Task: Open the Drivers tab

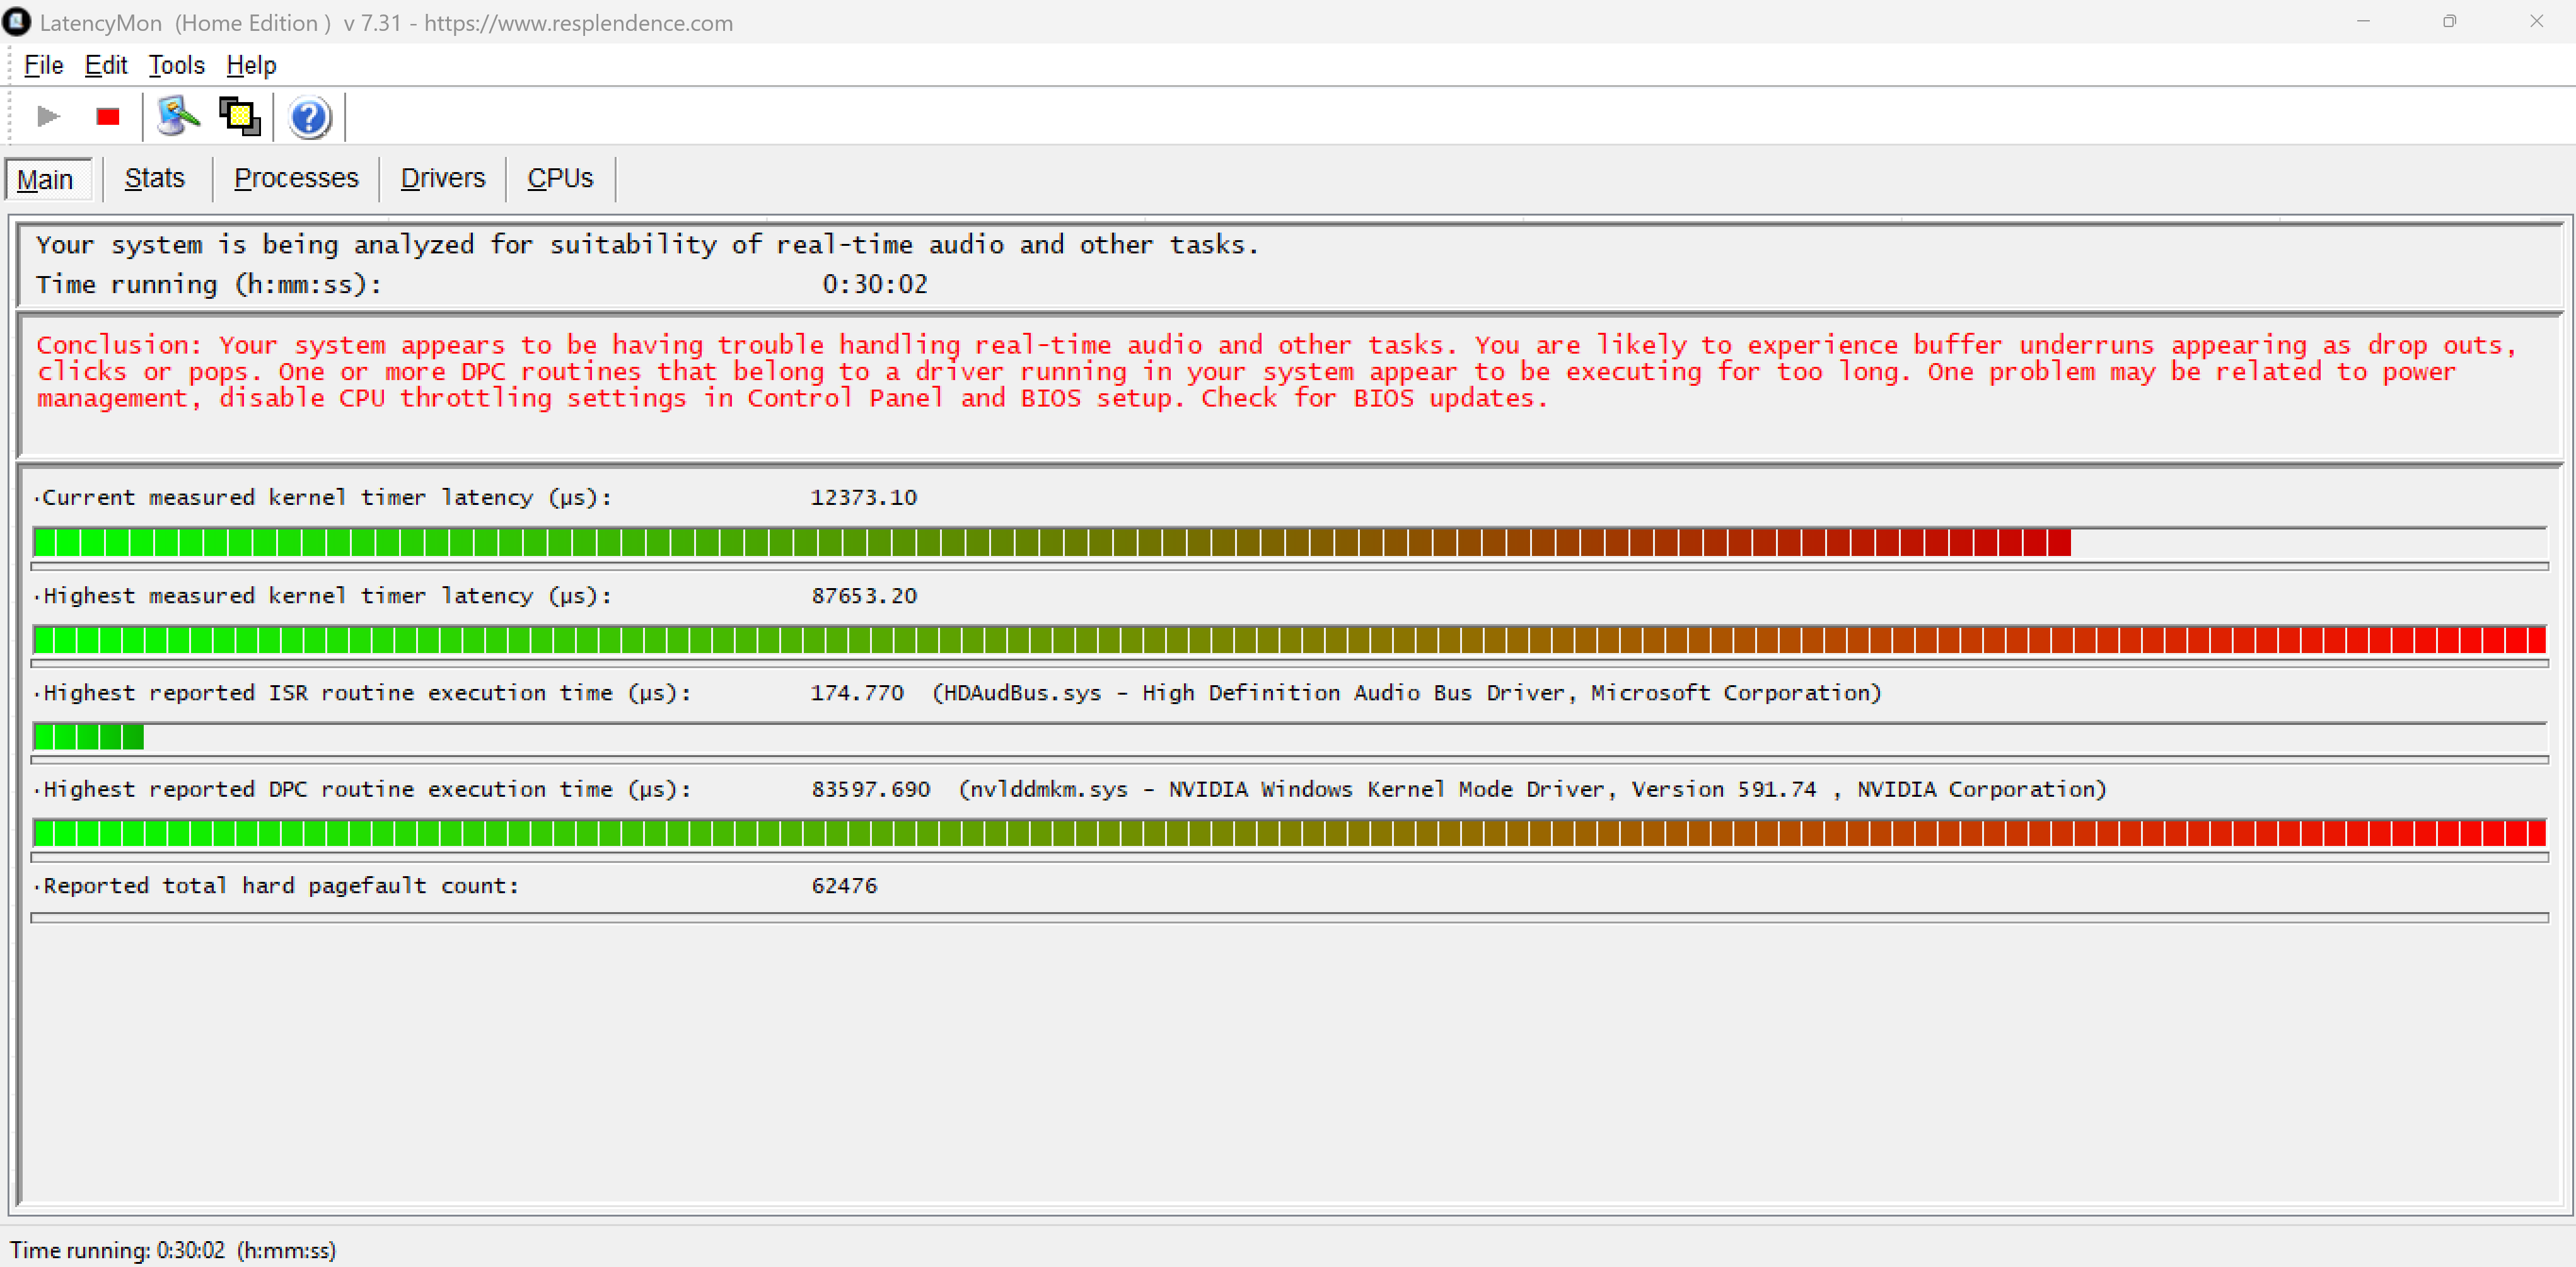Action: click(x=442, y=178)
